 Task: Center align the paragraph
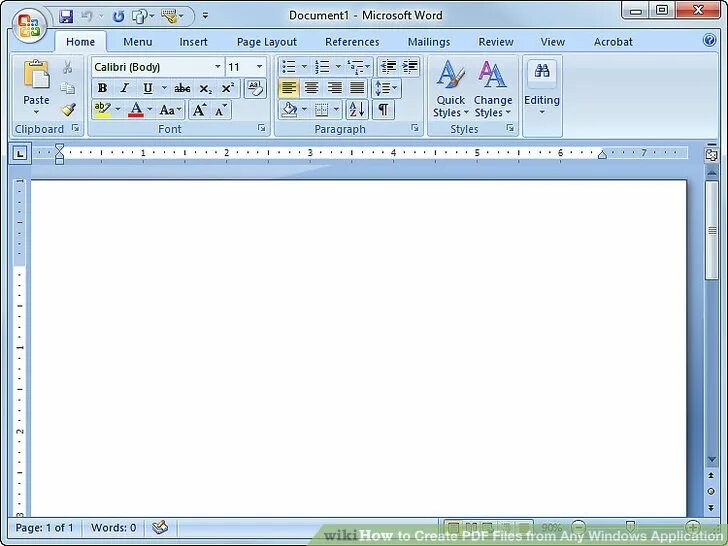pos(311,88)
